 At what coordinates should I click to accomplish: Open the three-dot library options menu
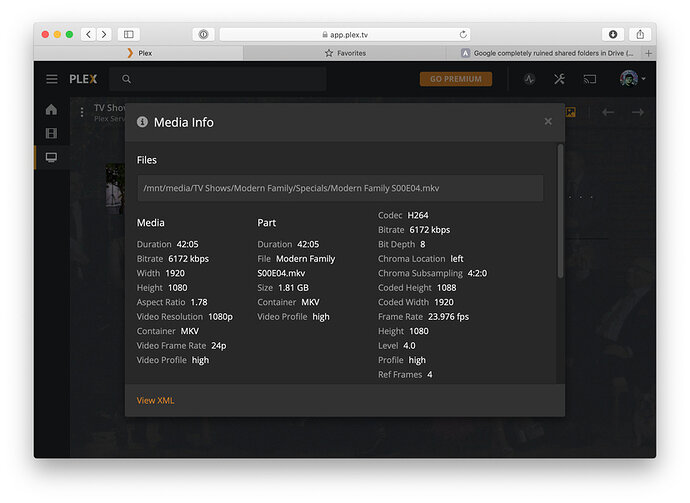point(82,113)
